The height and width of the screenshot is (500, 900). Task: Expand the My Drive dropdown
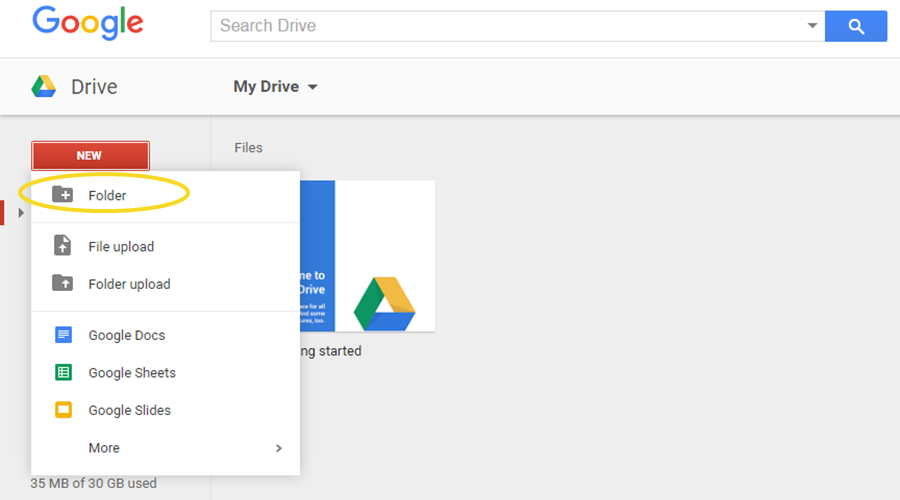click(312, 87)
